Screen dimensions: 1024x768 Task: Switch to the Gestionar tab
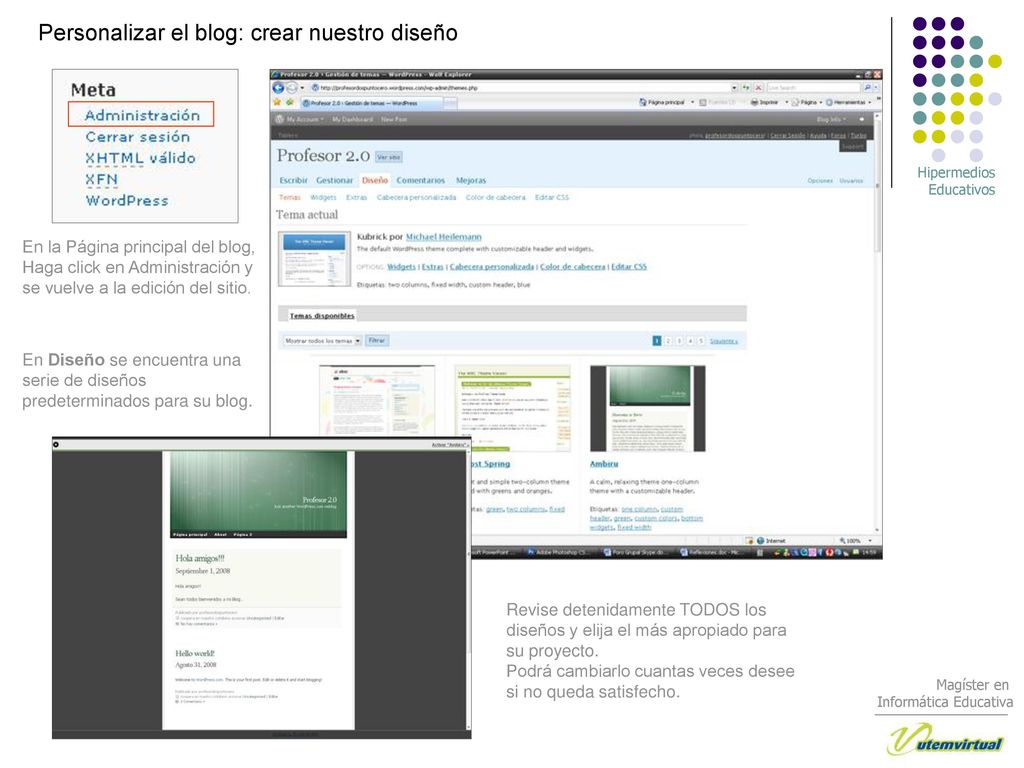coord(334,180)
